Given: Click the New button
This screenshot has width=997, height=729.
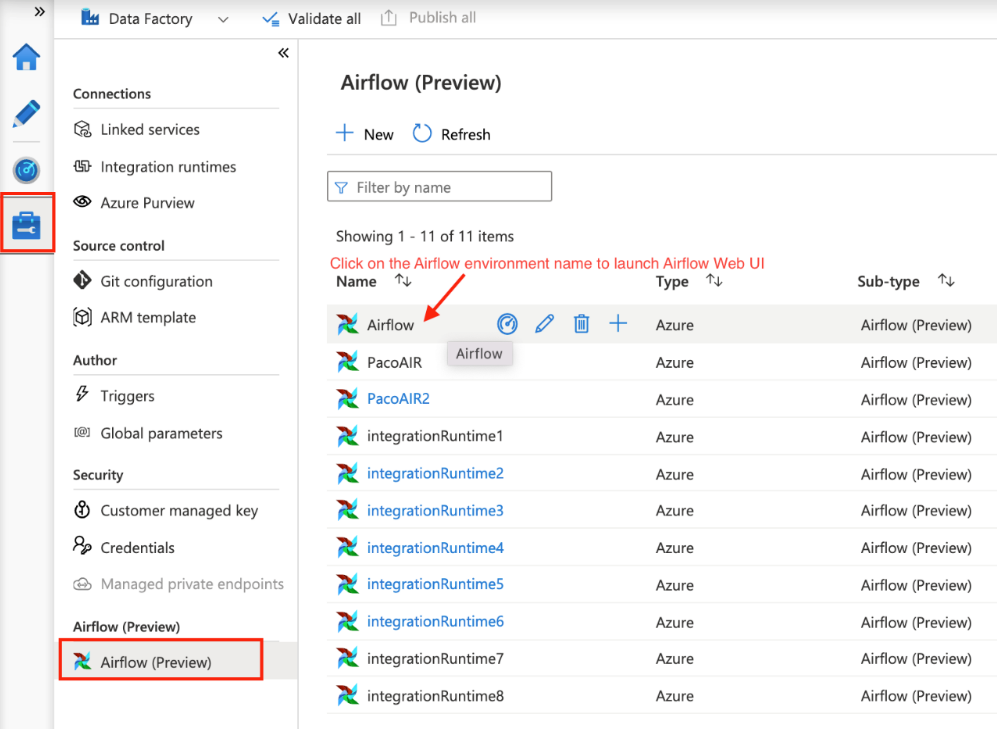Looking at the screenshot, I should 365,134.
